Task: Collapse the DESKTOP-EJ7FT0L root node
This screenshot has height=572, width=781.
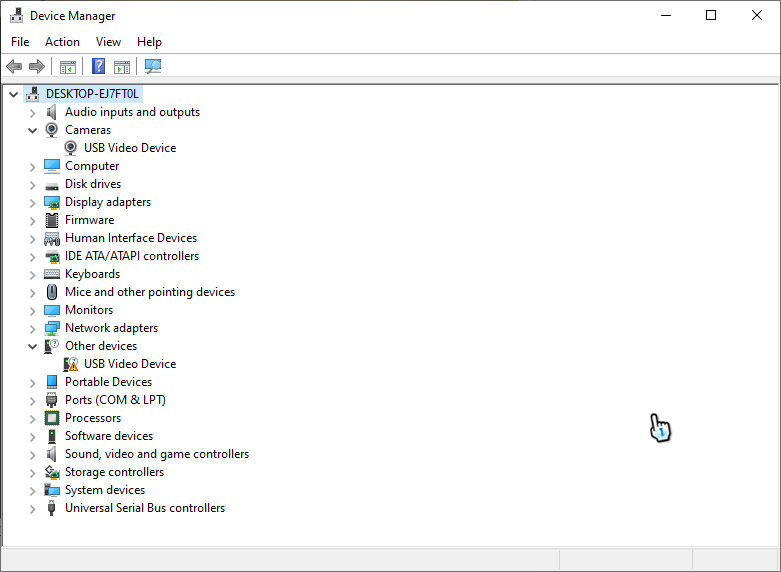Action: (x=13, y=94)
